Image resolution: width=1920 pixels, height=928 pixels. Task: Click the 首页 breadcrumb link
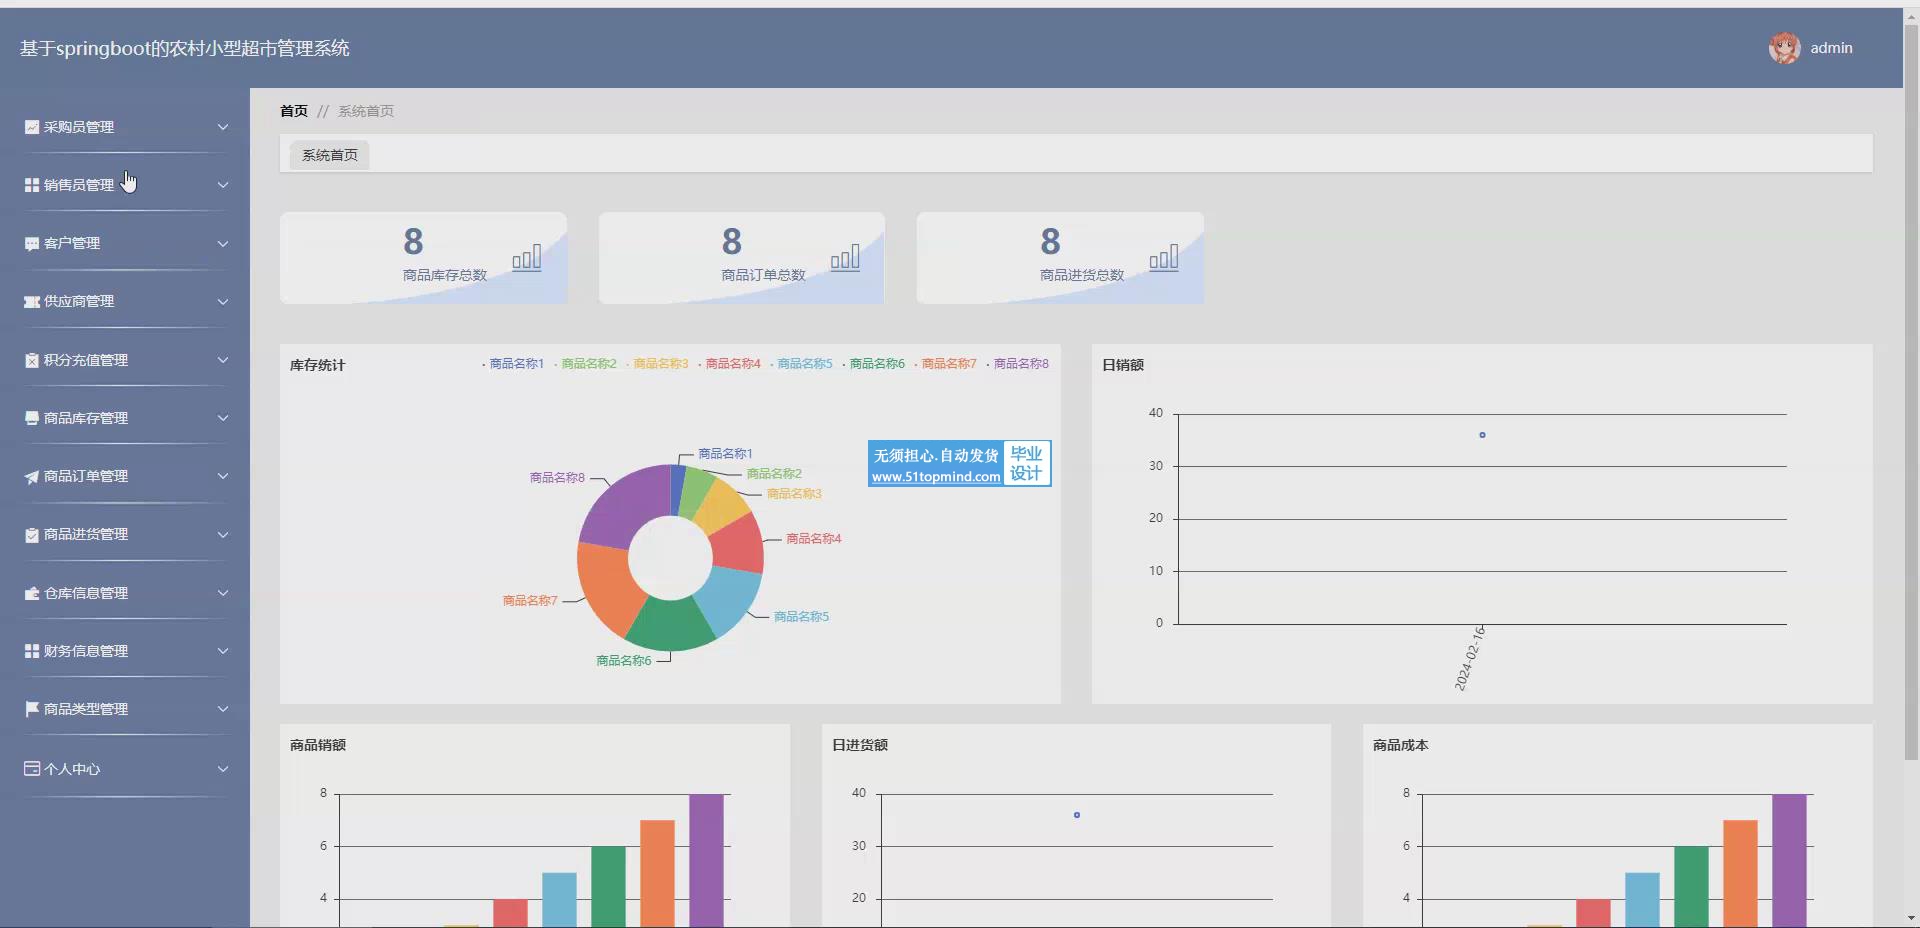[294, 111]
